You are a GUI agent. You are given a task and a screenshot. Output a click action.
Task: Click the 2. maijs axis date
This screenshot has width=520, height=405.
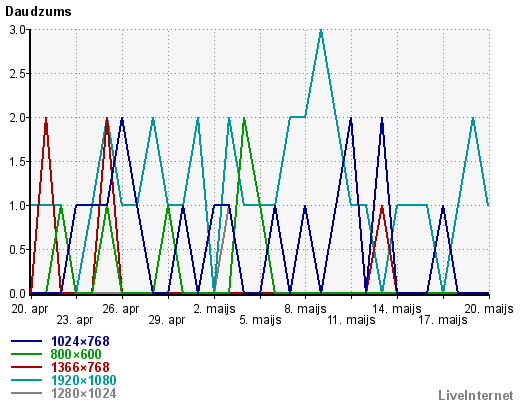tap(214, 309)
